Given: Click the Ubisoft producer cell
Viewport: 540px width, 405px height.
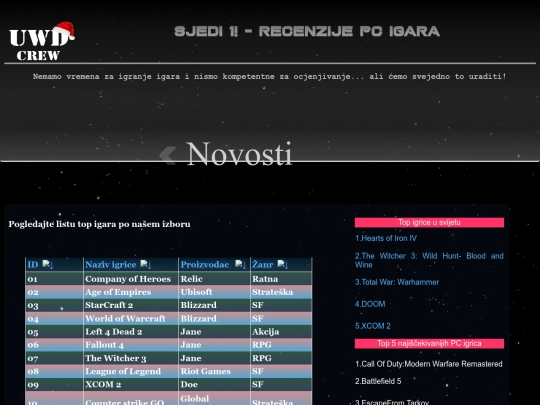Looking at the screenshot, I should [214, 292].
